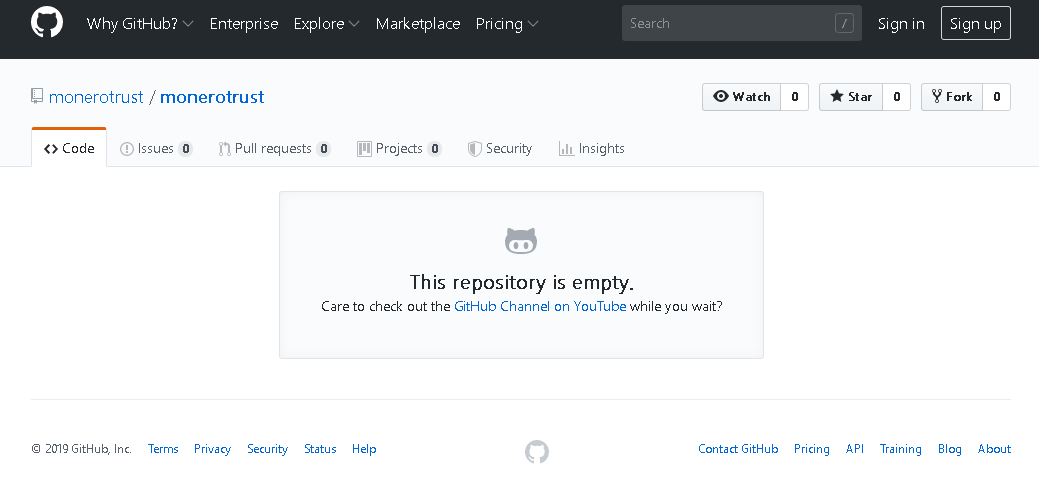
Task: Open GitHub Channel on YouTube link
Action: click(x=540, y=306)
